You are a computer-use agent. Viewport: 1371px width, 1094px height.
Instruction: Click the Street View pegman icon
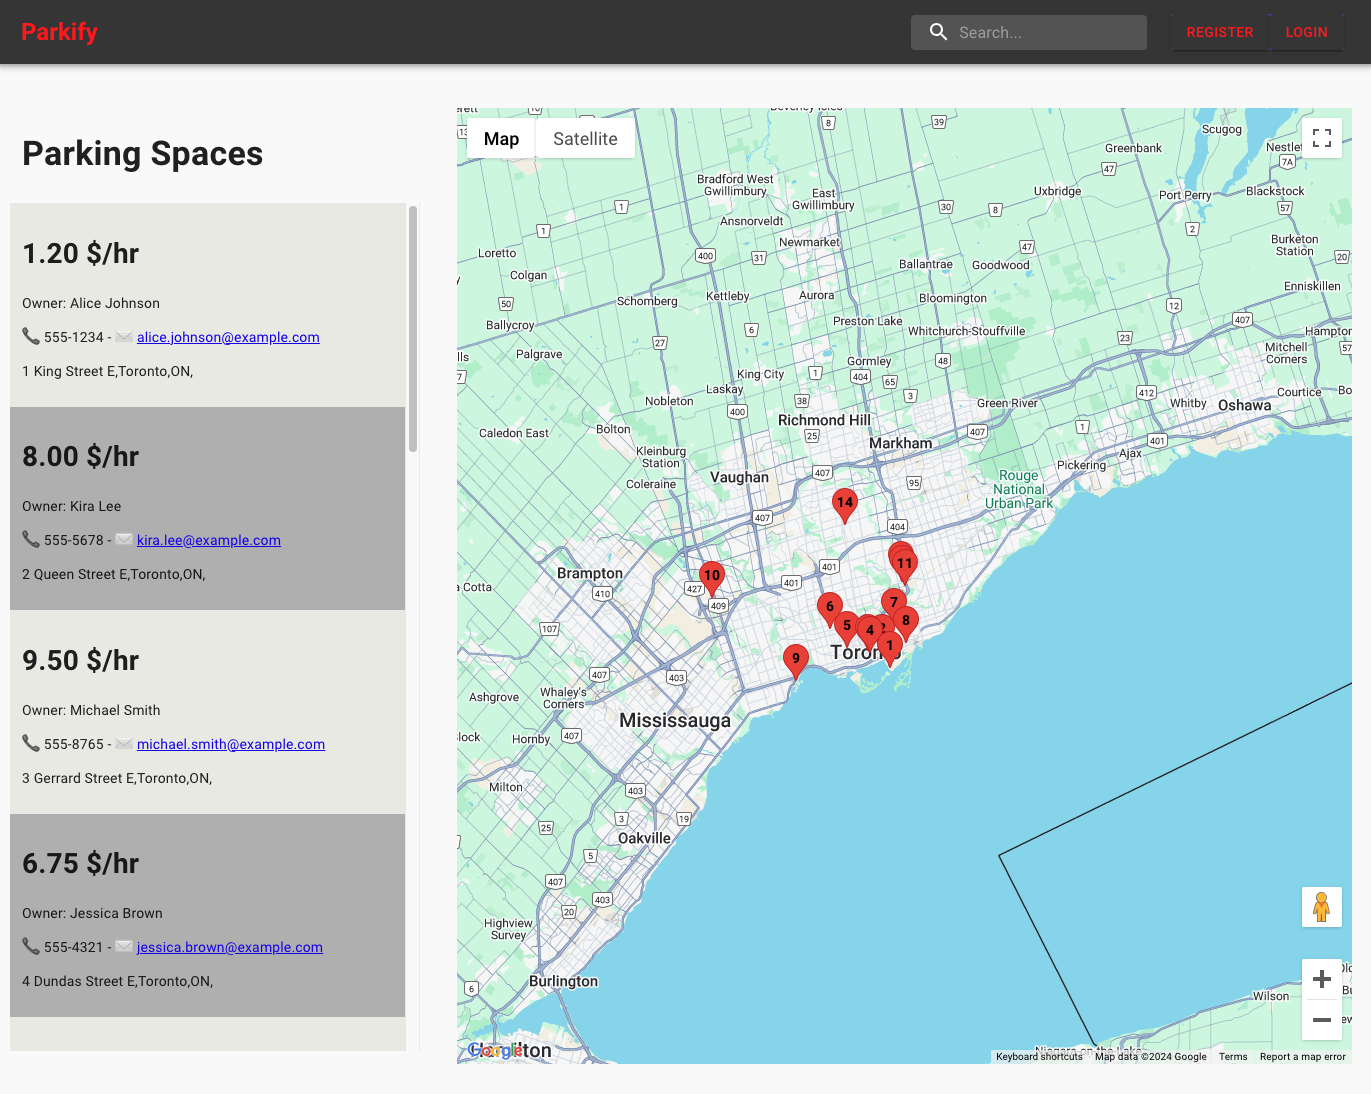pos(1321,907)
